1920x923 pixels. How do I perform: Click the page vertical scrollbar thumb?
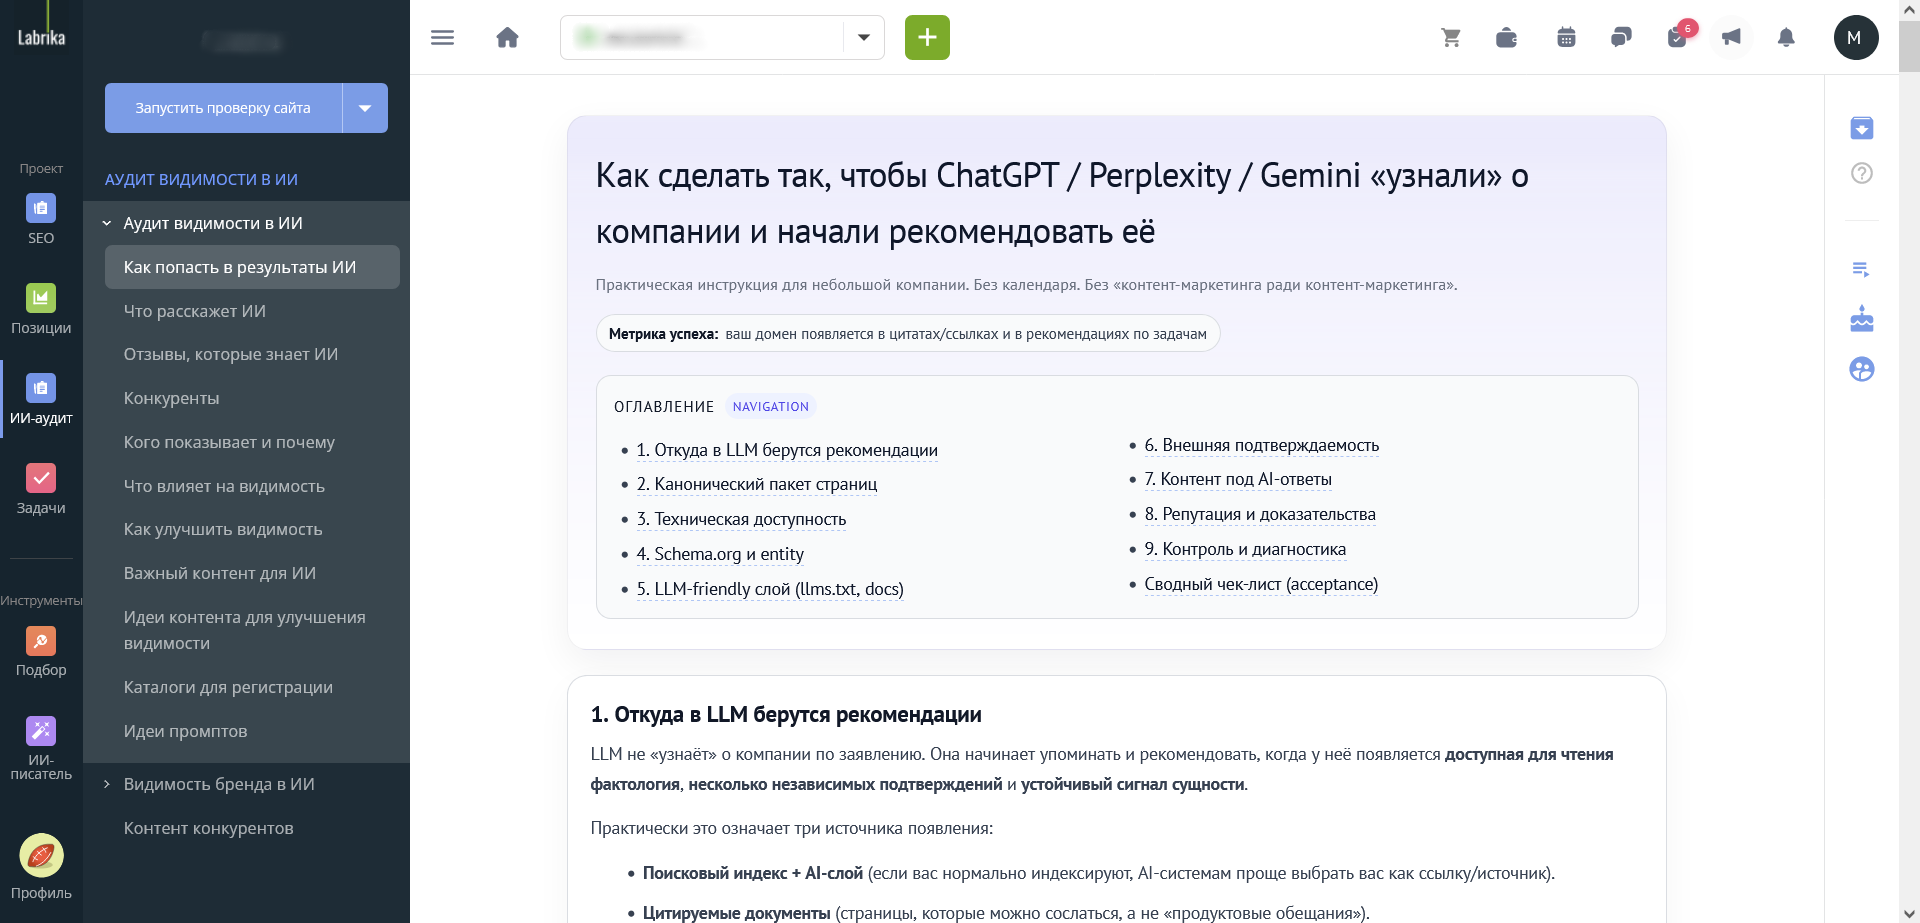tap(1909, 46)
